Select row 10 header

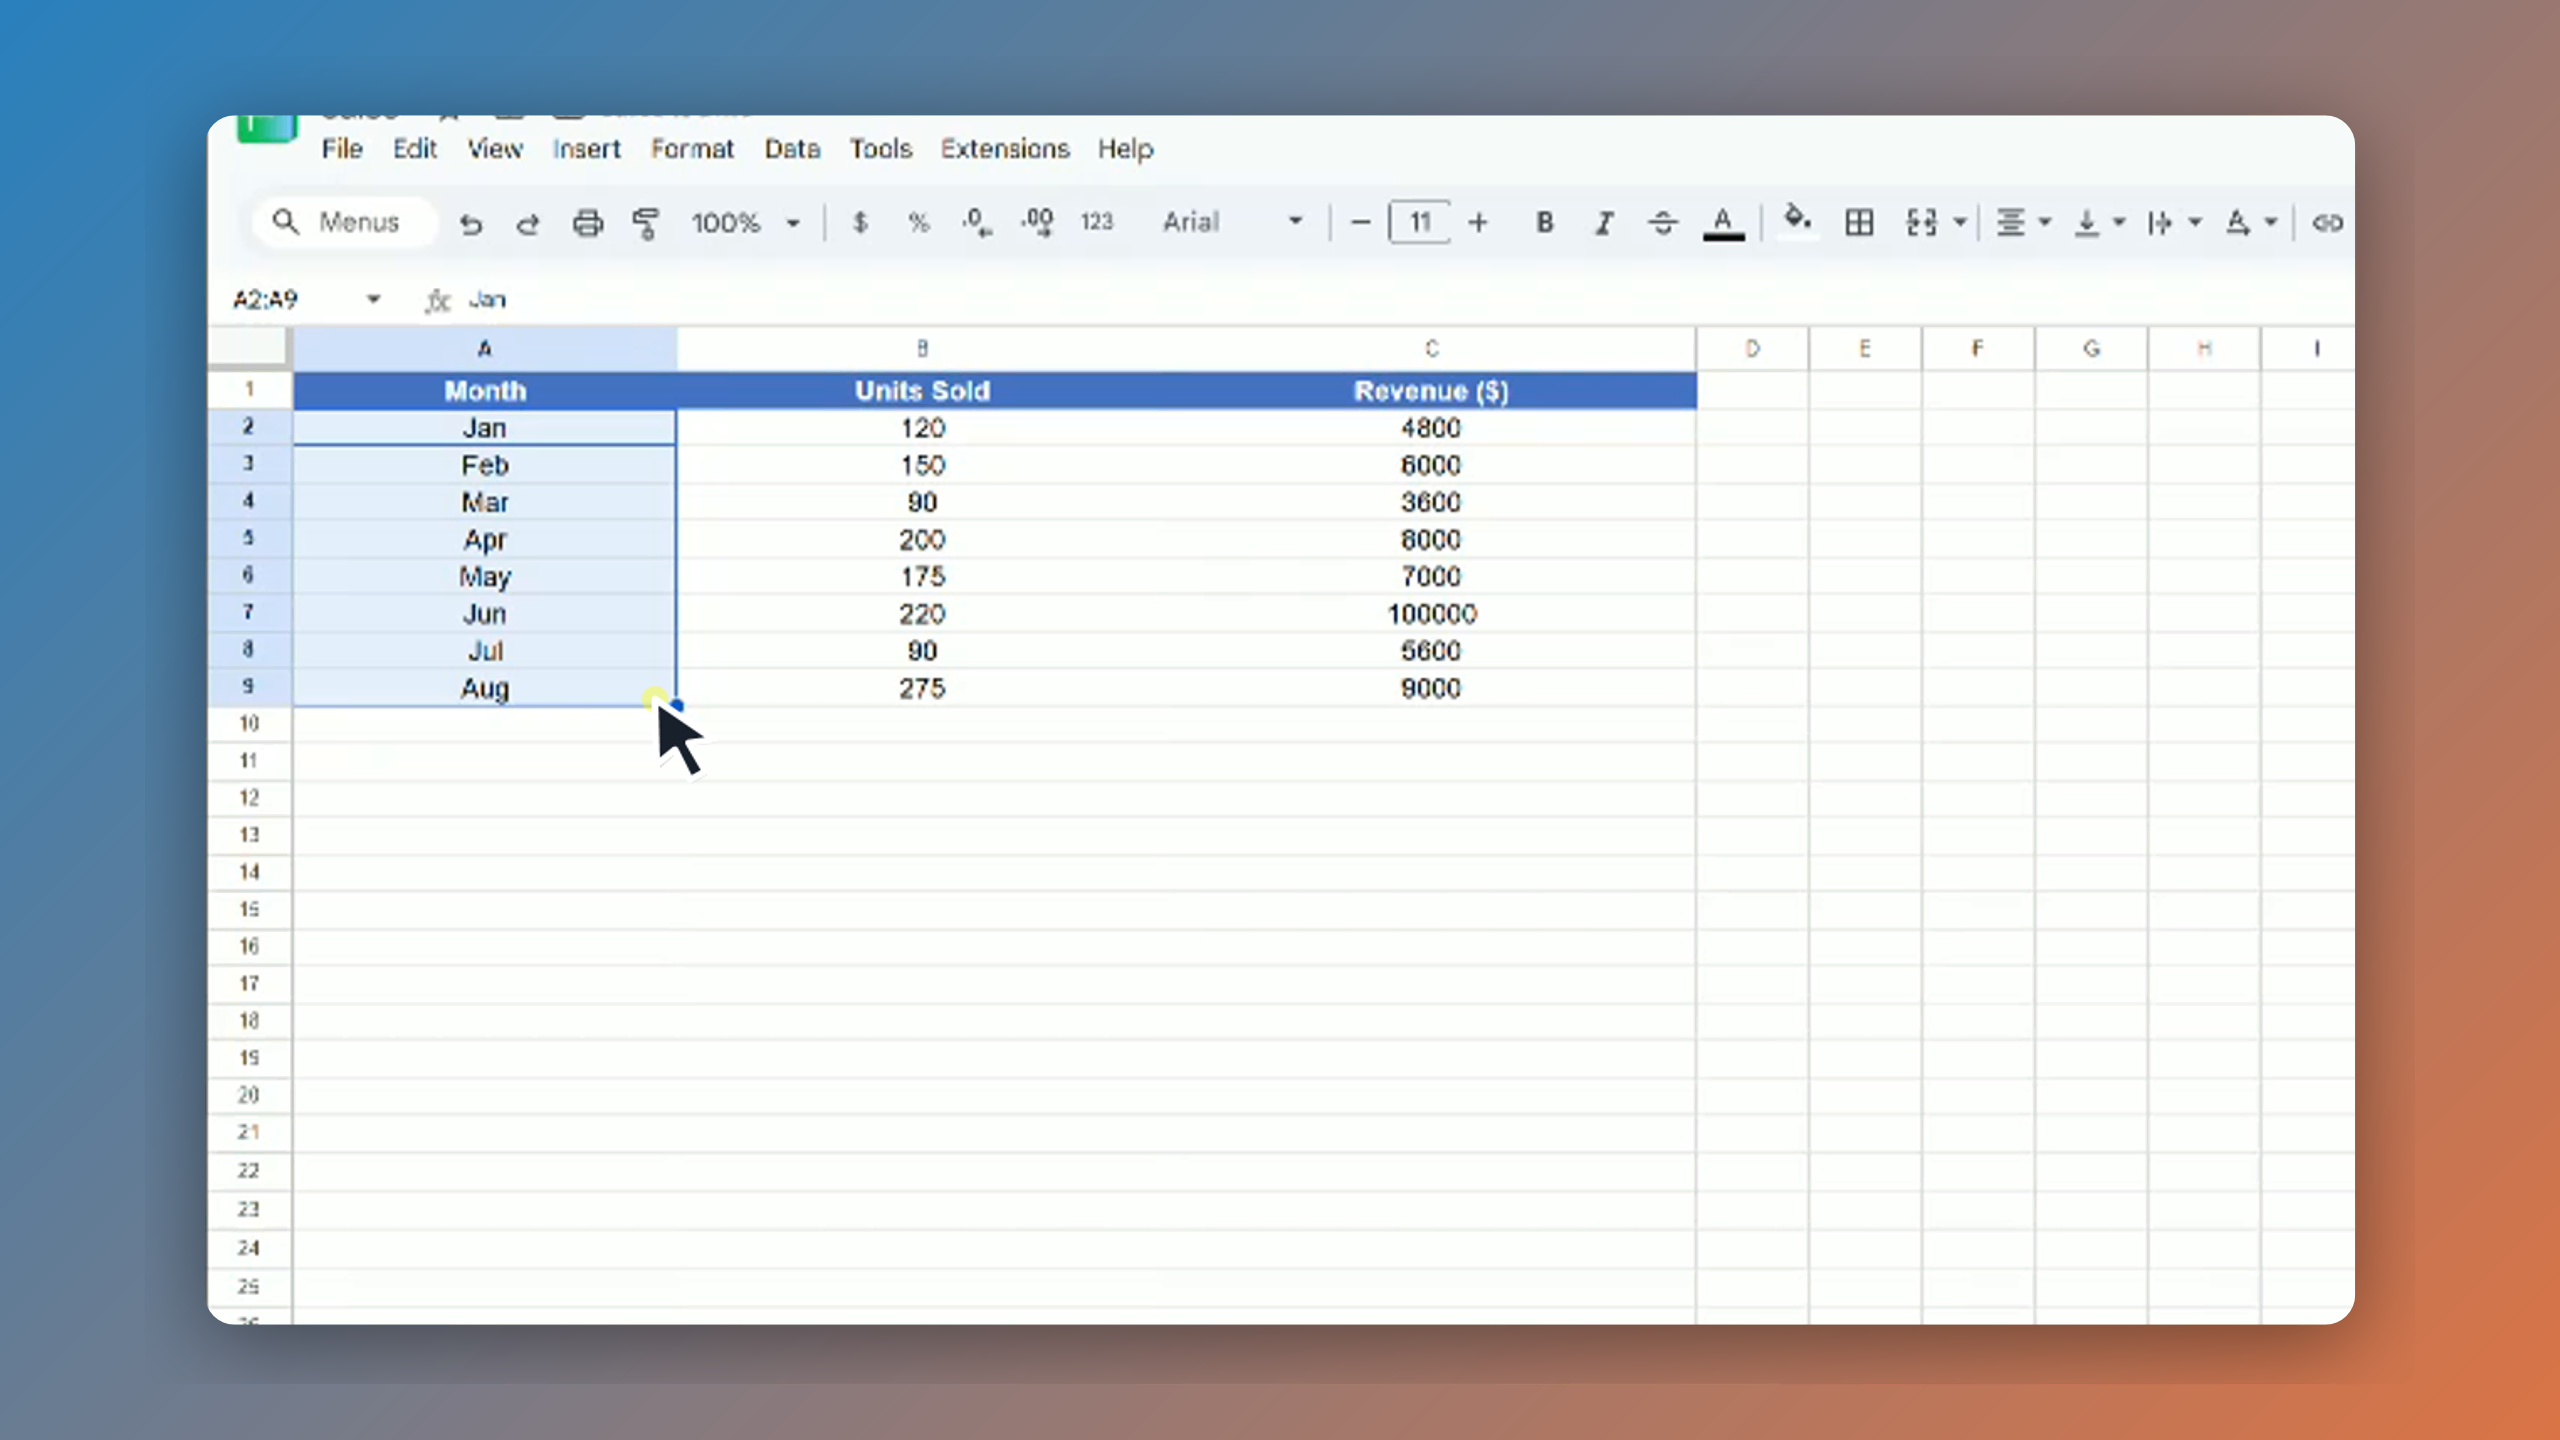tap(249, 723)
